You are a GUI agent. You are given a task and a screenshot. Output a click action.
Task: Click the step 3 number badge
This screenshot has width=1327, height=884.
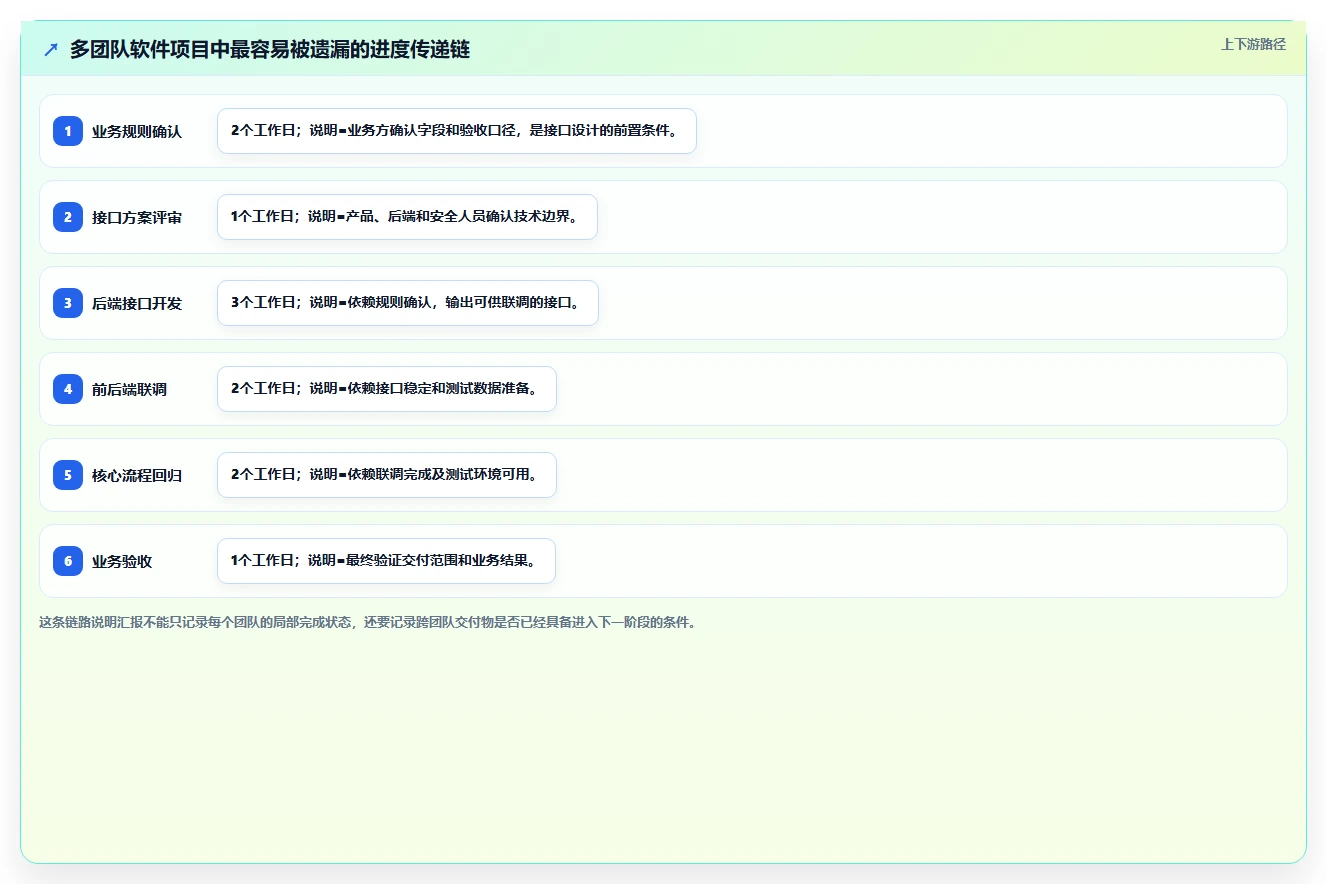click(68, 303)
